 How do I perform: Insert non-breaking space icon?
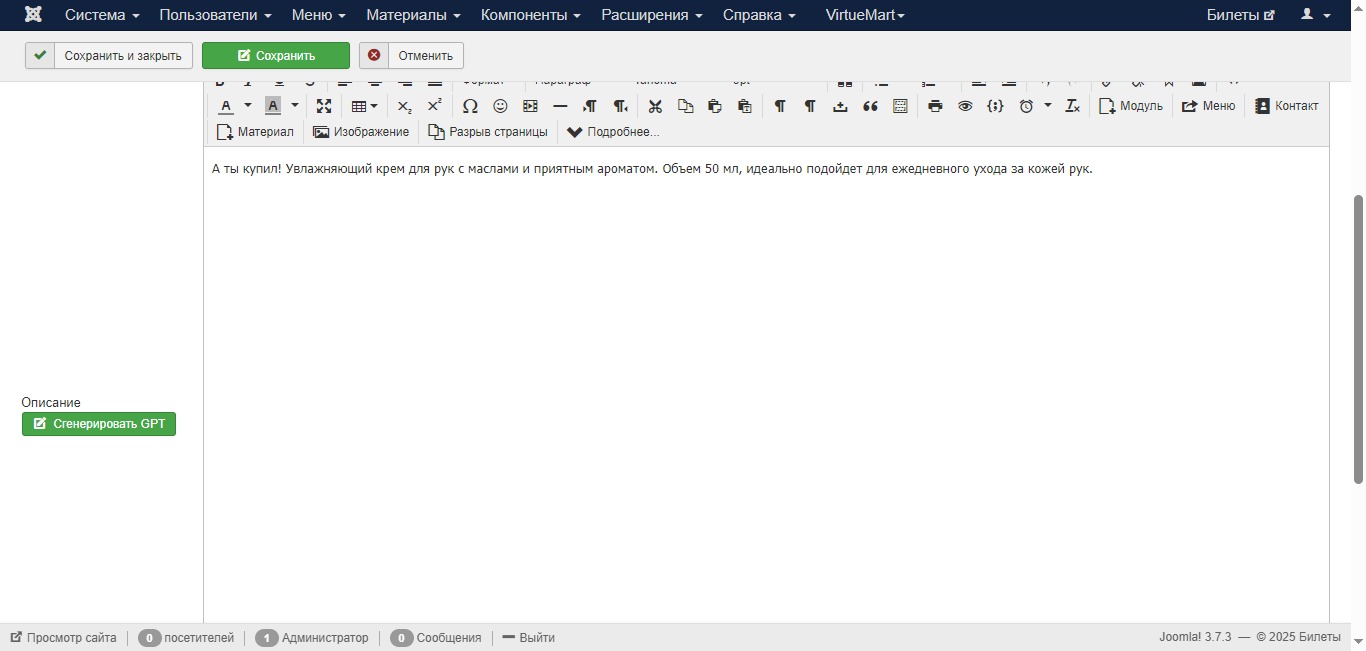point(840,106)
